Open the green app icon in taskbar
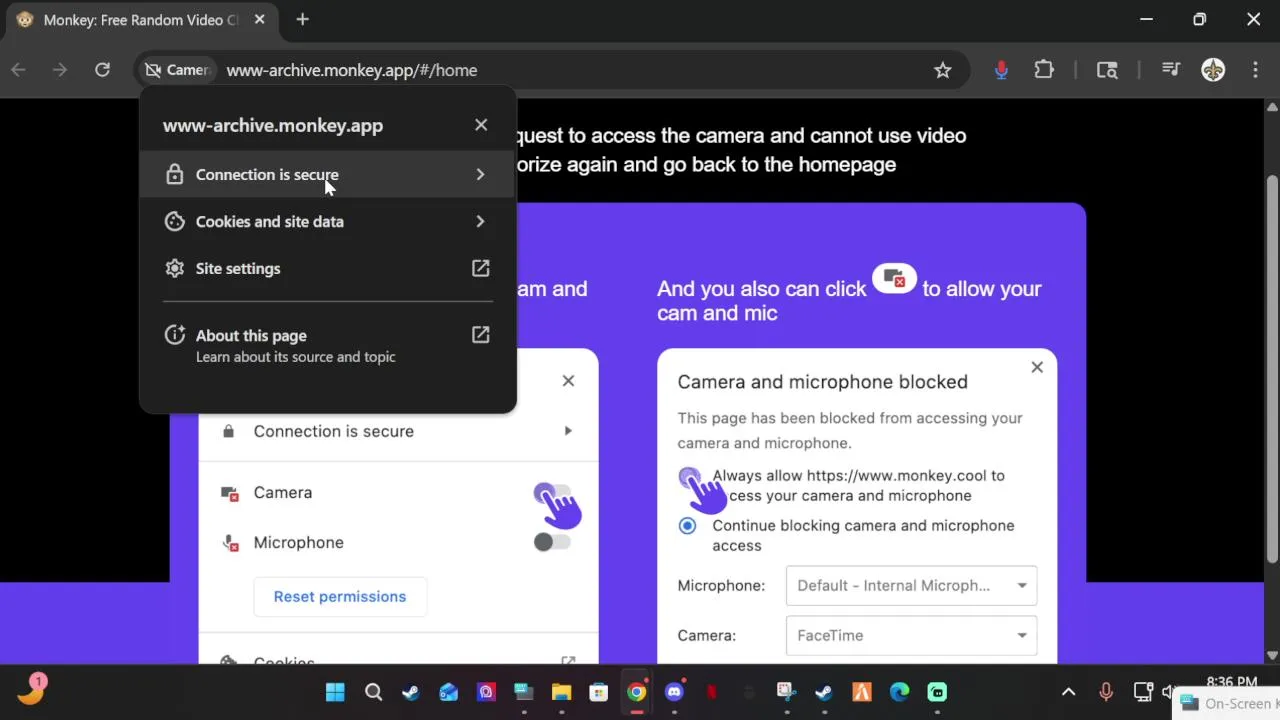1280x720 pixels. pos(937,692)
